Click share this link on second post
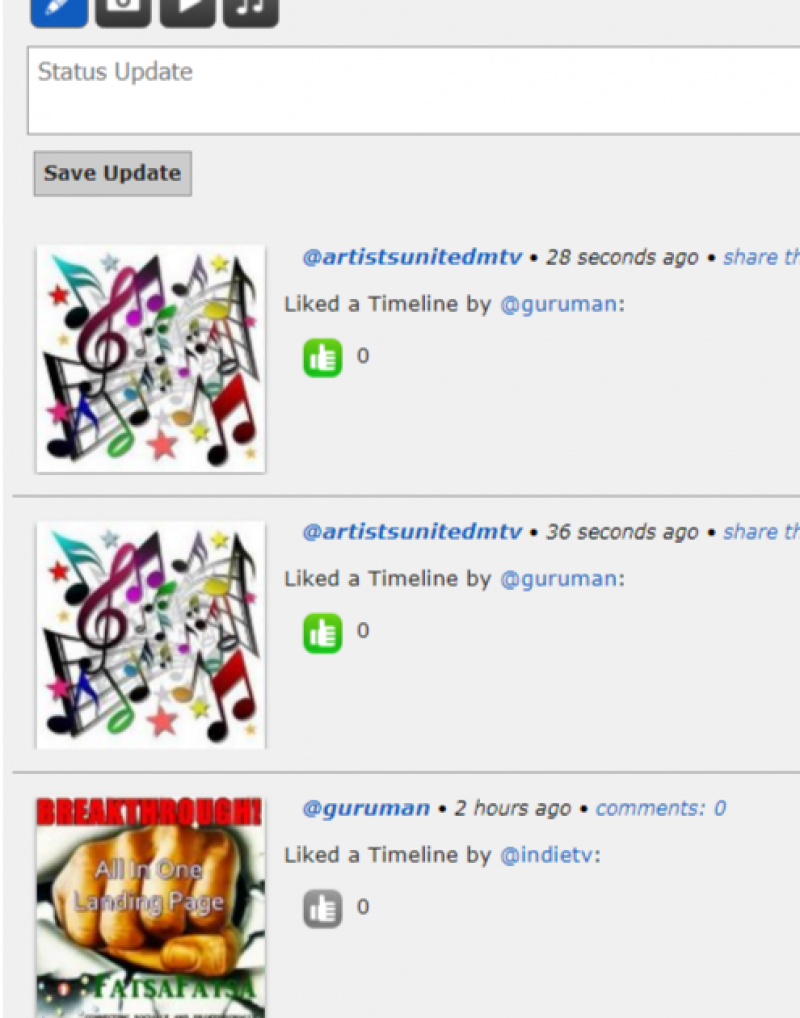 (x=762, y=532)
